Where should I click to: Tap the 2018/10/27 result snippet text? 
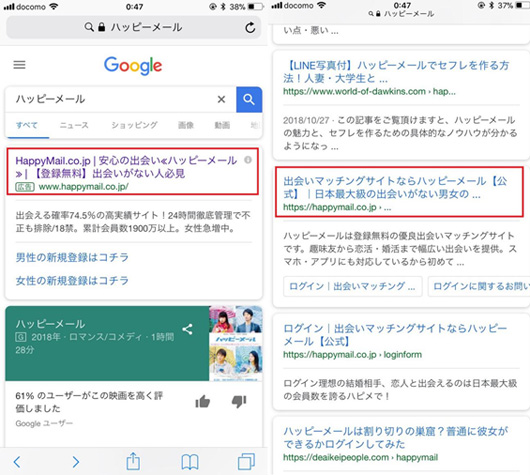point(400,133)
